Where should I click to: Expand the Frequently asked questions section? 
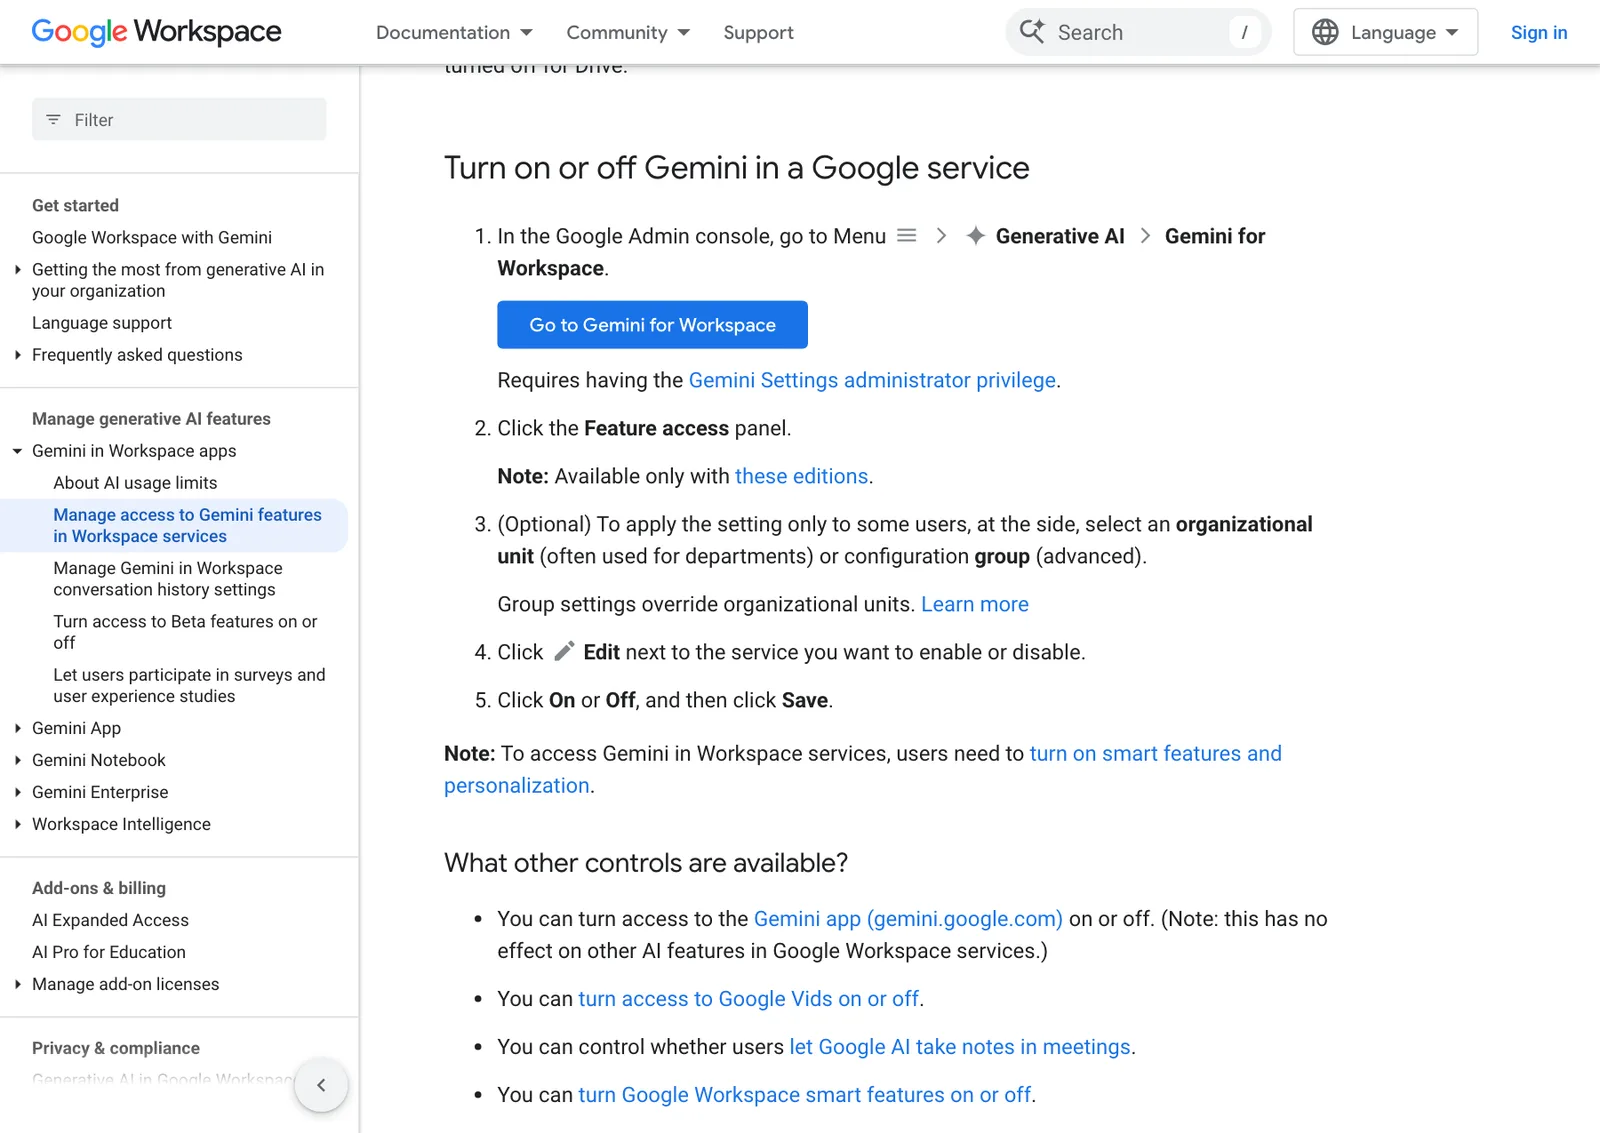click(x=18, y=355)
